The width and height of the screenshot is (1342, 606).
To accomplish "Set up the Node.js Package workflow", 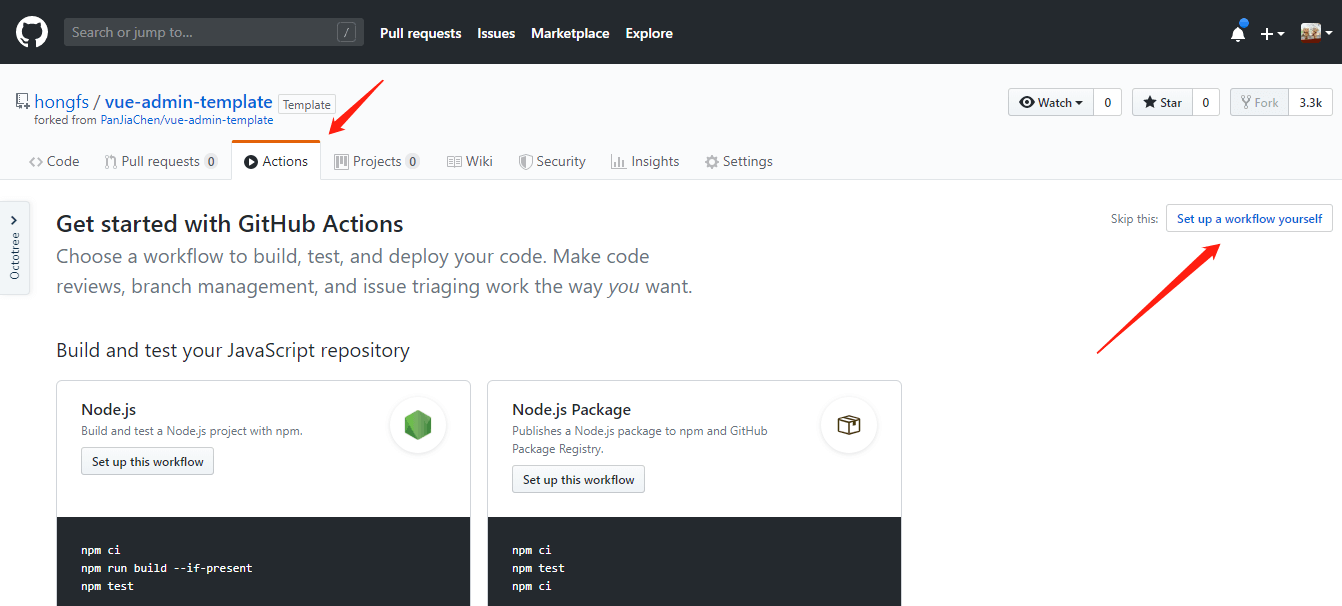I will (578, 479).
